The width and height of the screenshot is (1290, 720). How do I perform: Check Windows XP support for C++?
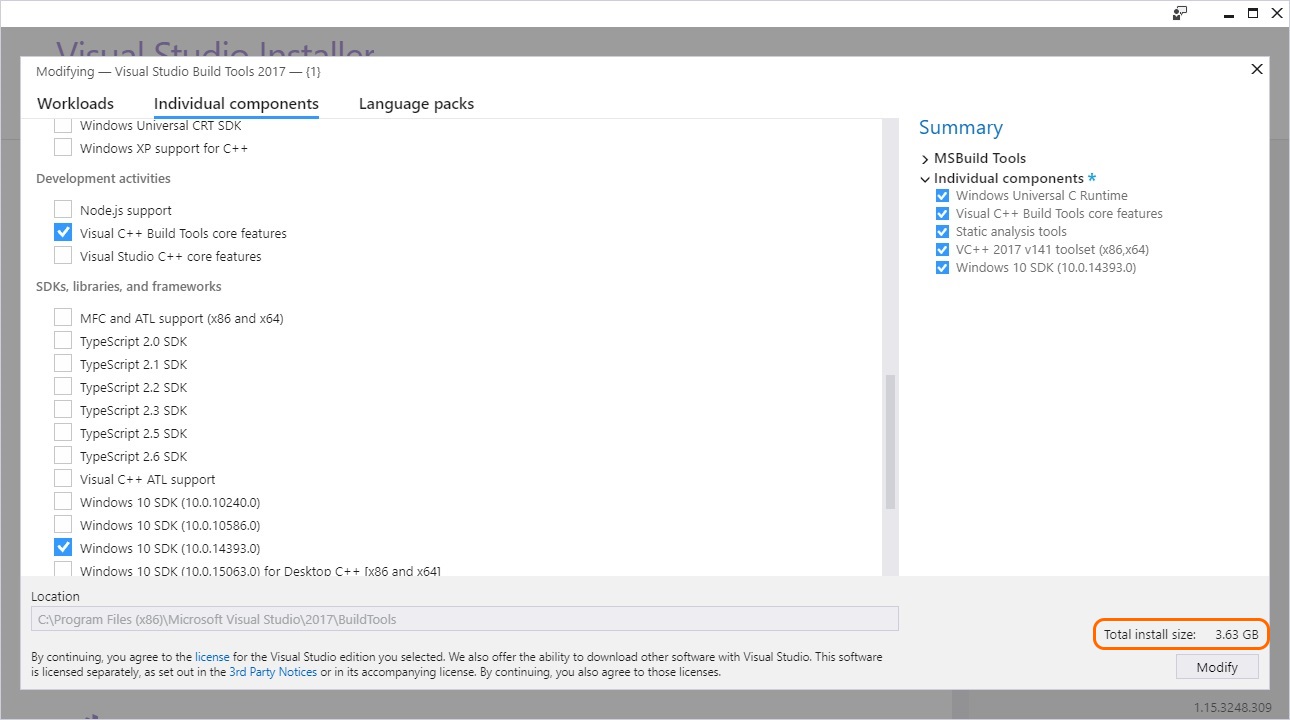click(63, 147)
